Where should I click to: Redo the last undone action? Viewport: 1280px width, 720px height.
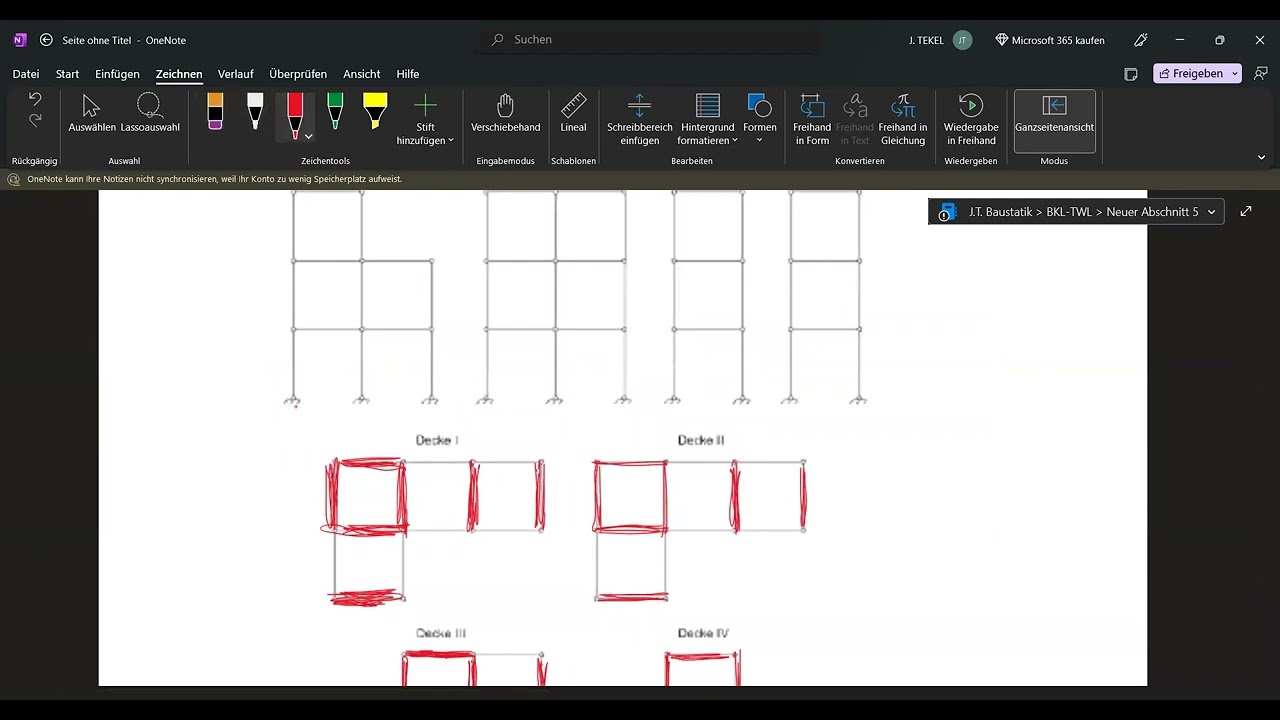click(35, 120)
